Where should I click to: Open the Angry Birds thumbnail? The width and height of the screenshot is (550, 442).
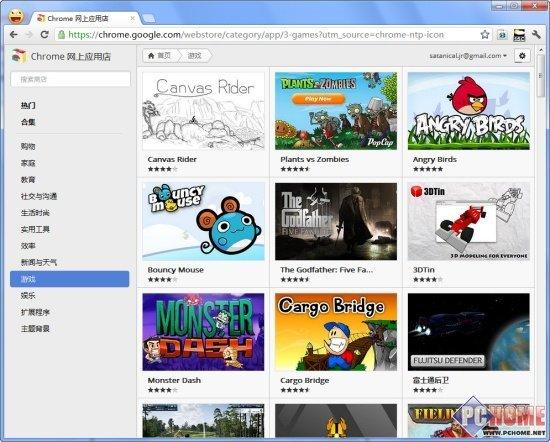pyautogui.click(x=469, y=111)
